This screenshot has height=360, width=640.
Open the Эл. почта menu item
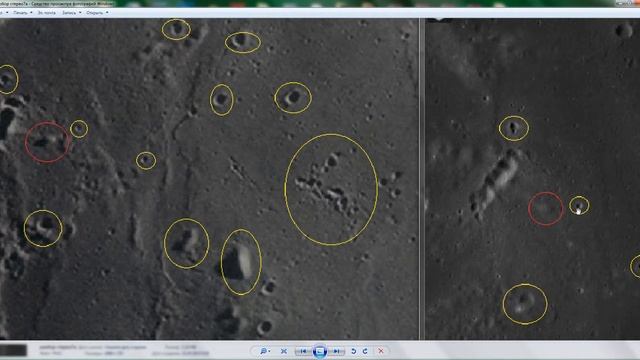[x=47, y=13]
